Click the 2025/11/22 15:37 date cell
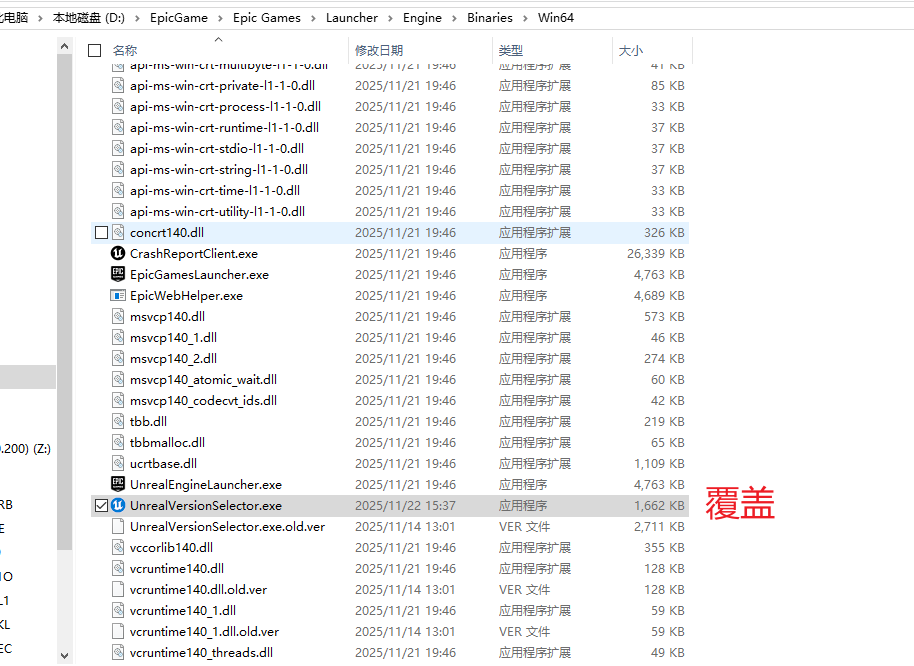Screen dimensions: 914x666 405,505
